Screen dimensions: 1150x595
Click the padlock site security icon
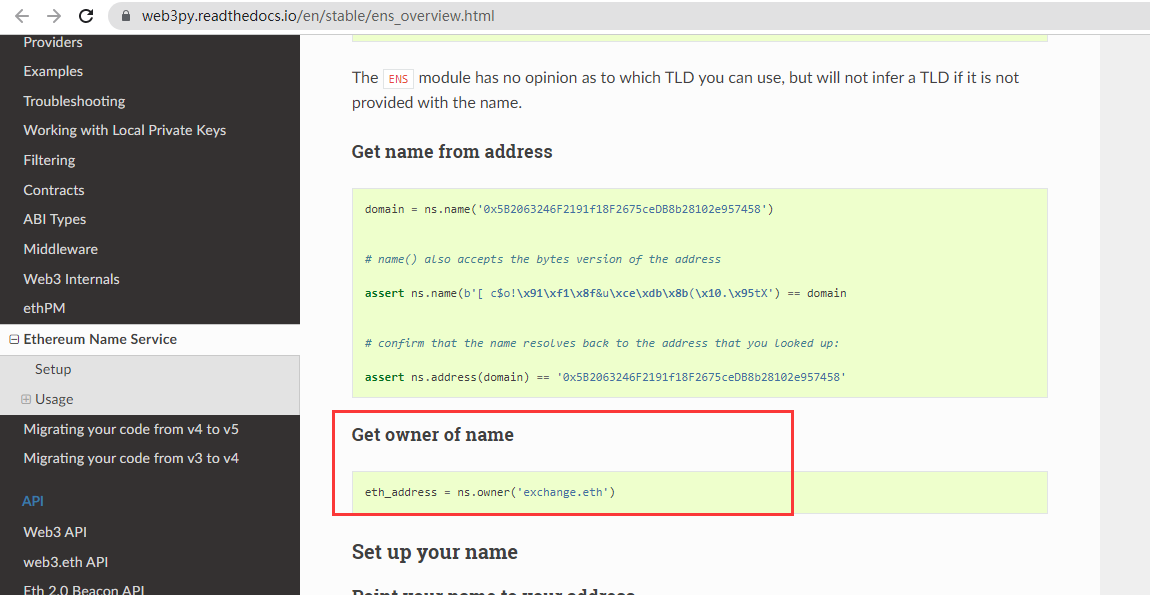125,15
